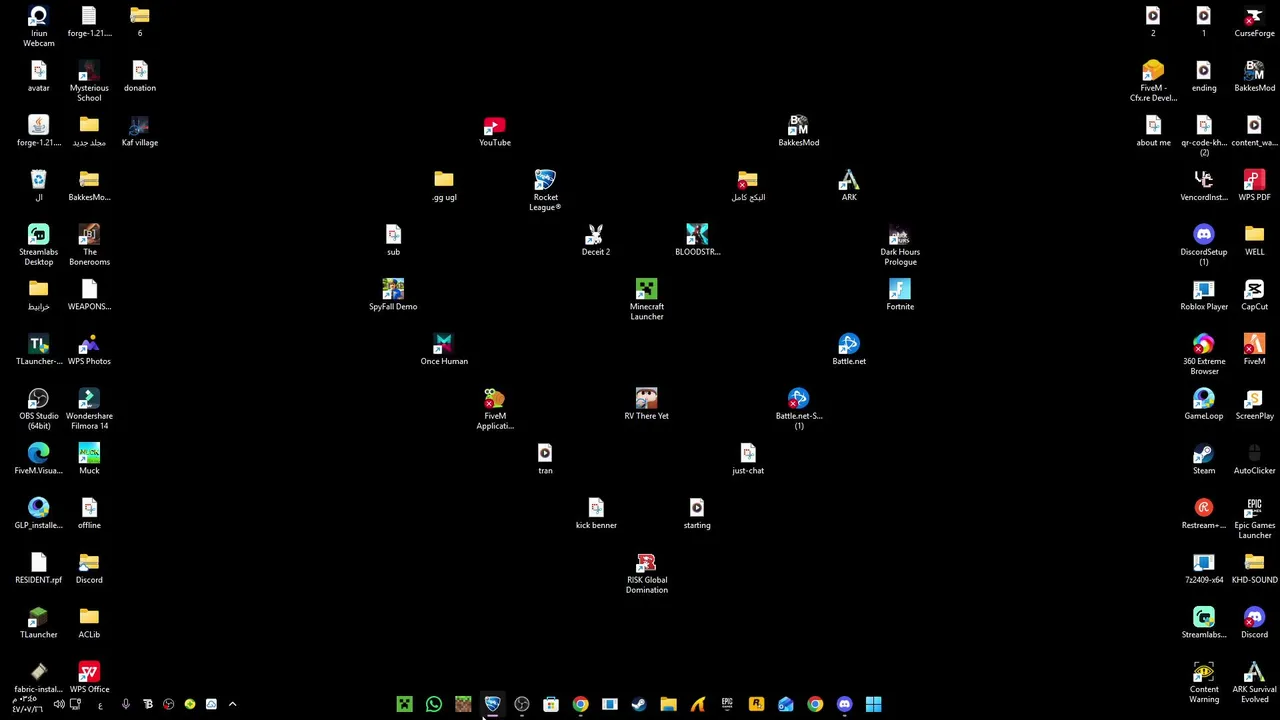Viewport: 1280px width, 720px height.
Task: Select the offline file icon
Action: click(89, 514)
